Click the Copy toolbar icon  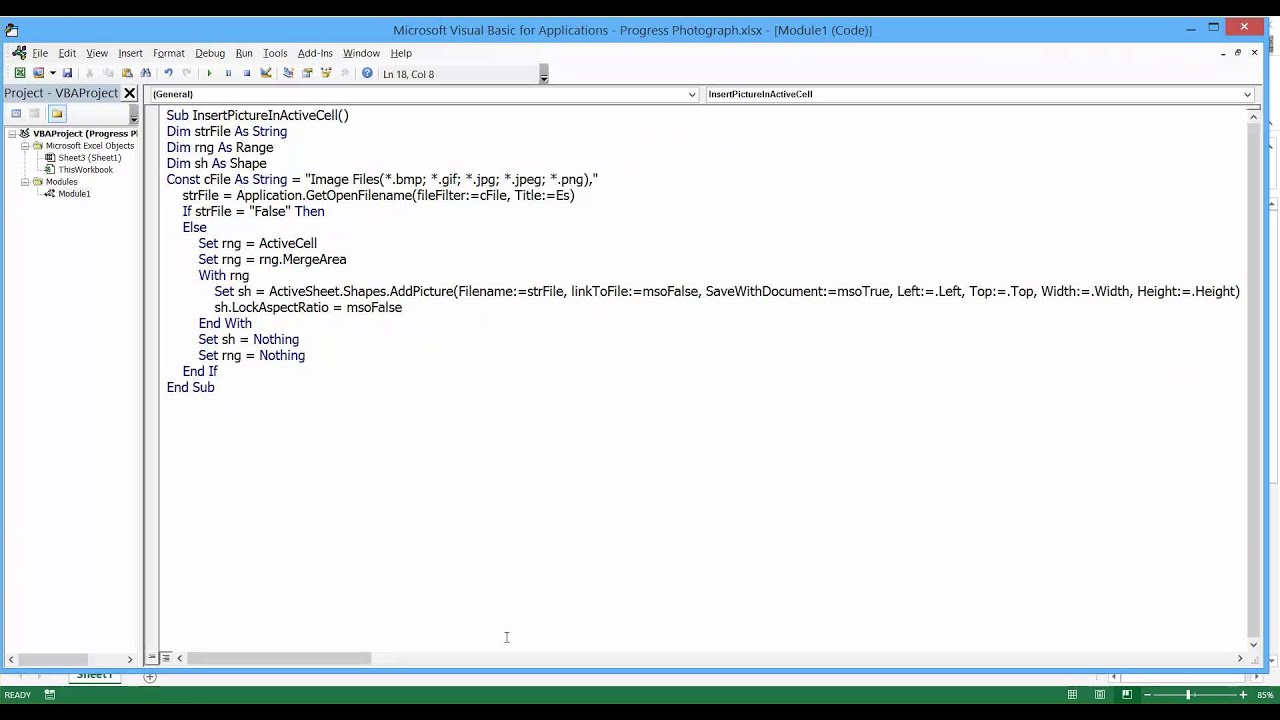pyautogui.click(x=108, y=73)
